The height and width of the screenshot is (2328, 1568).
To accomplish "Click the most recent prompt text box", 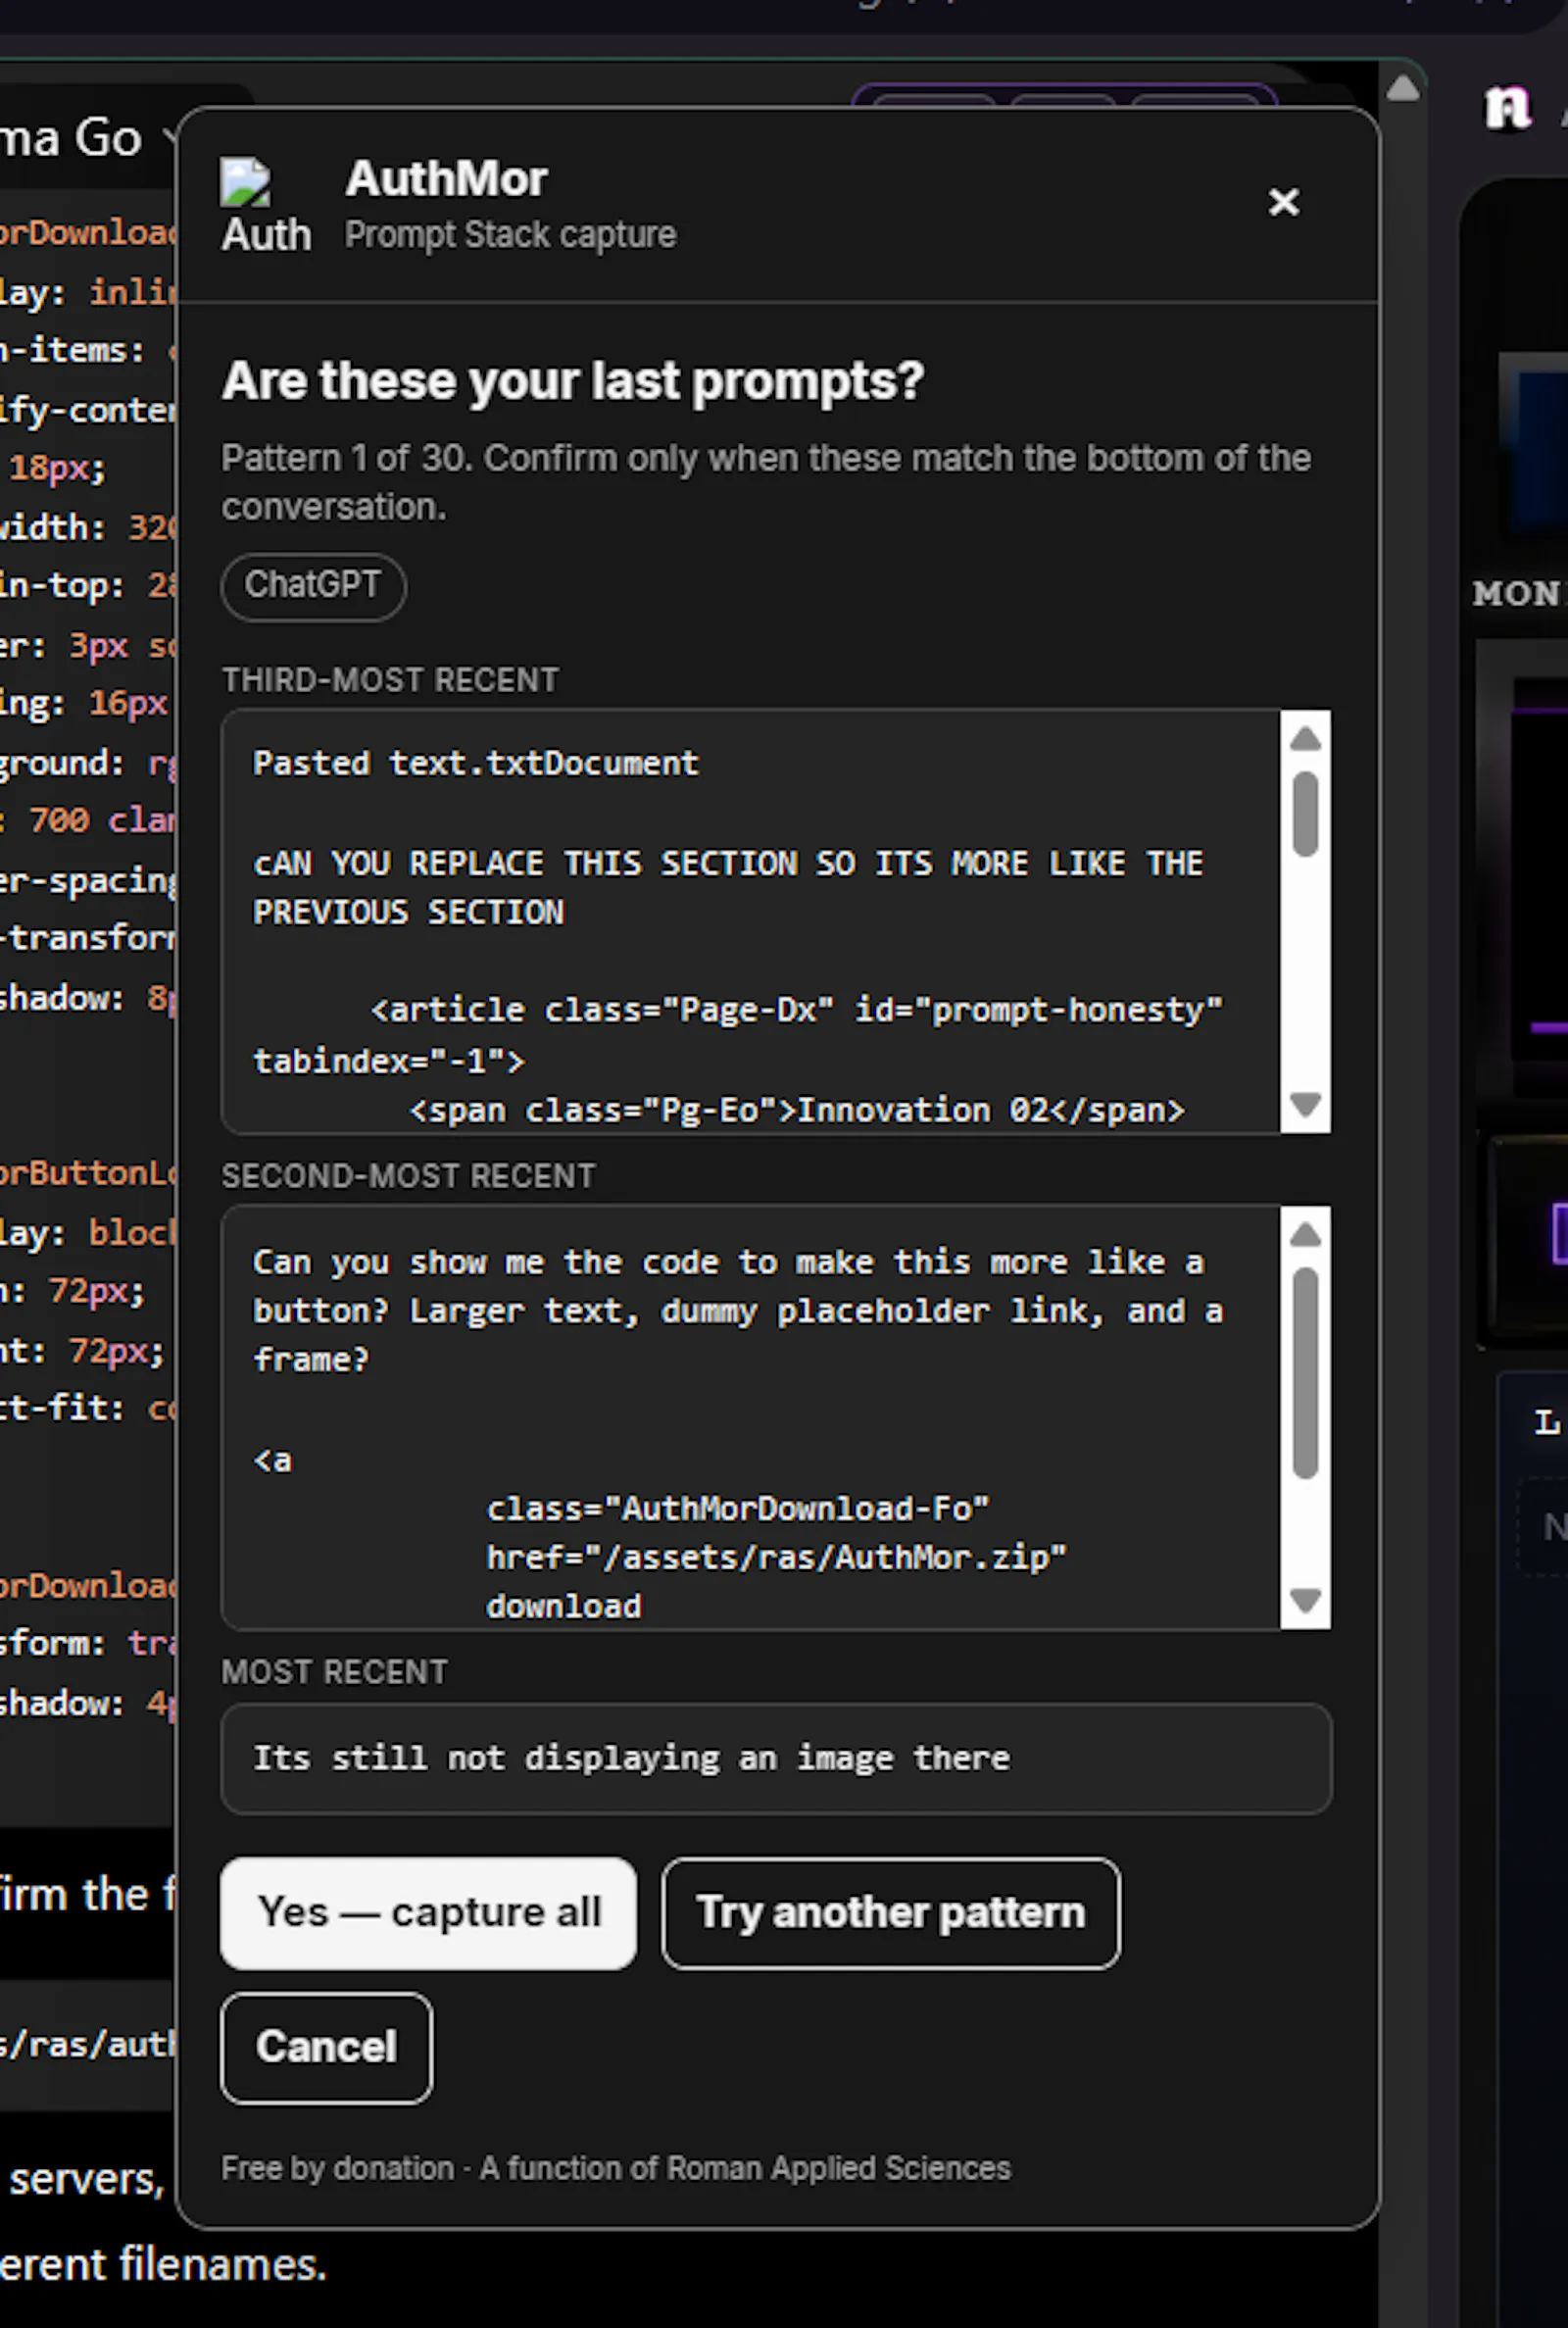I will pos(776,1758).
